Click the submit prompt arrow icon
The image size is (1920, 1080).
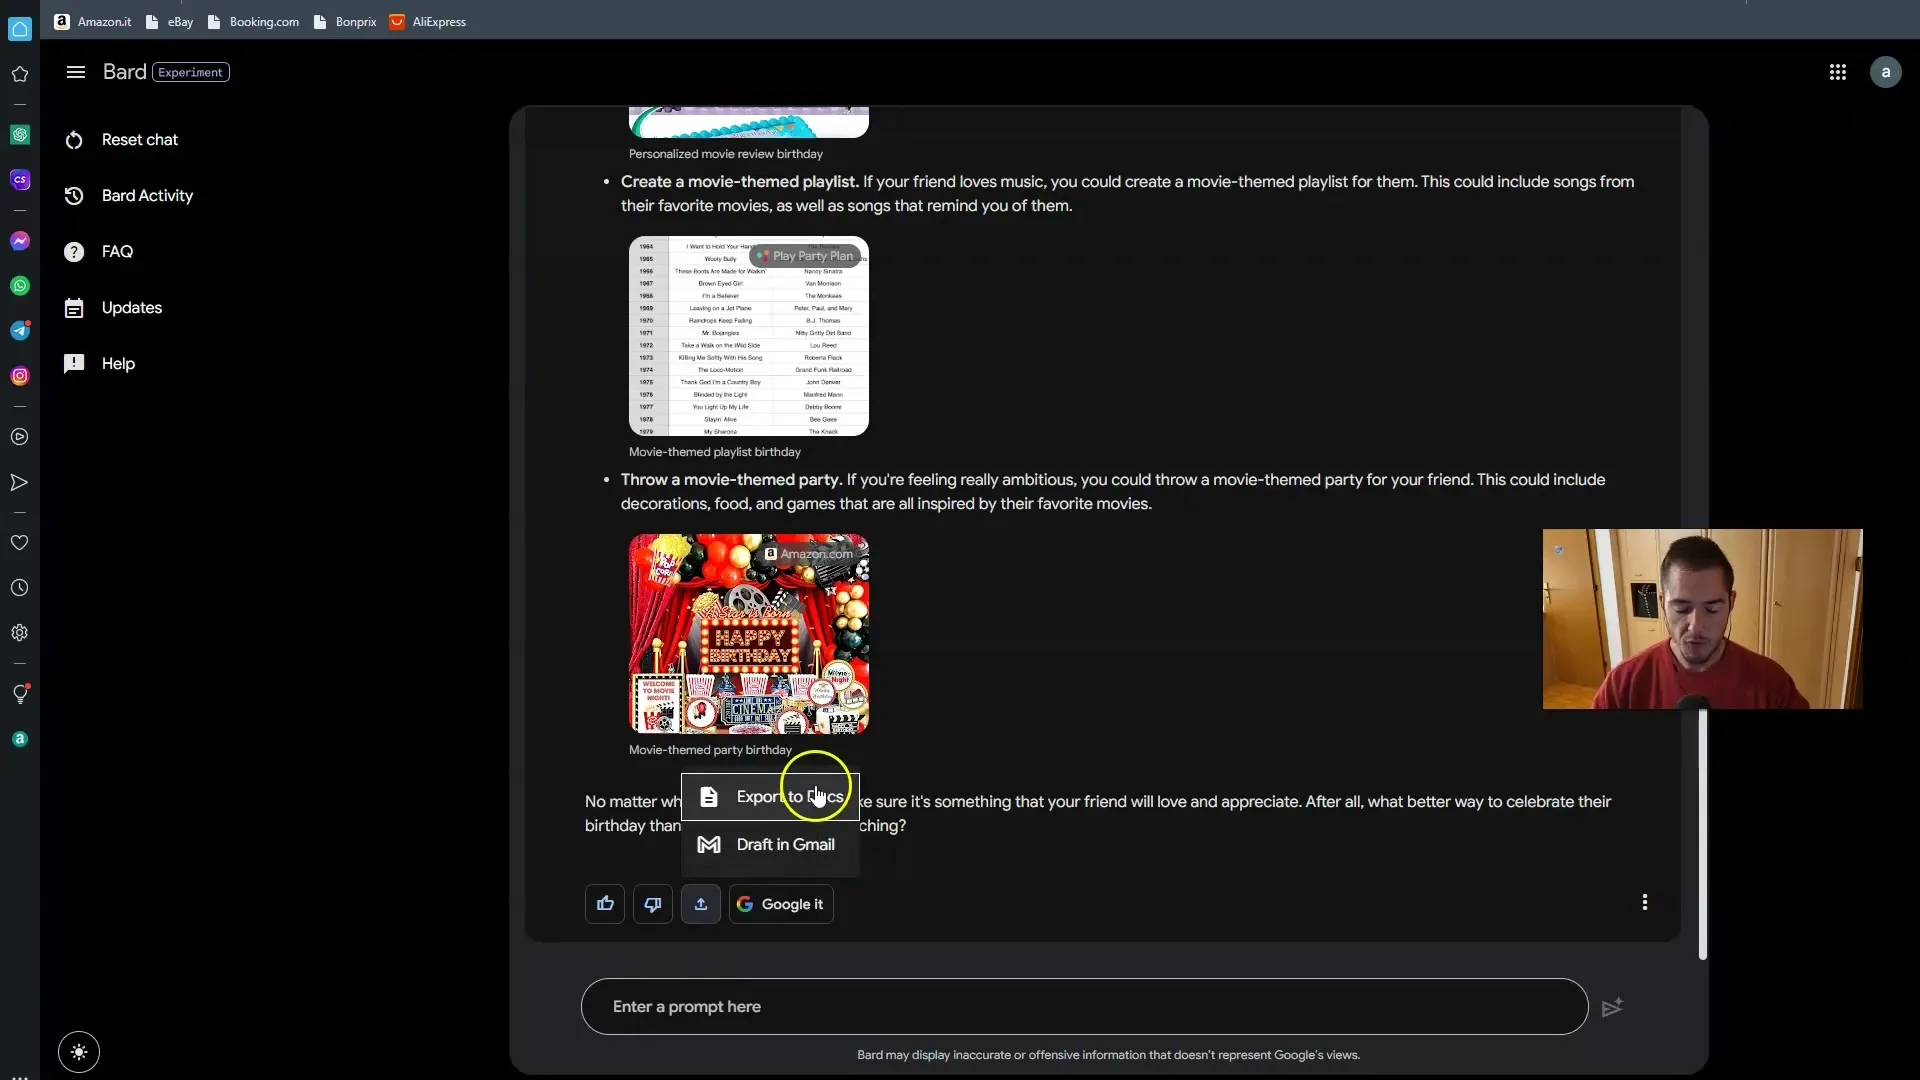(x=1612, y=1007)
